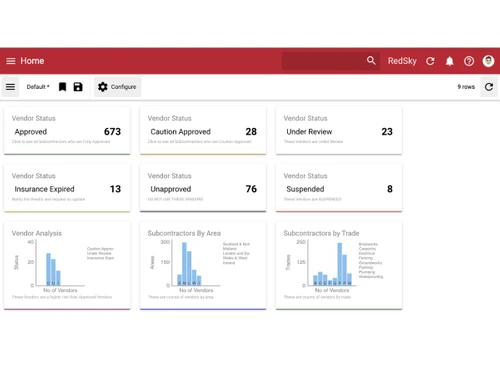Open the Suspended vendor card

339,188
